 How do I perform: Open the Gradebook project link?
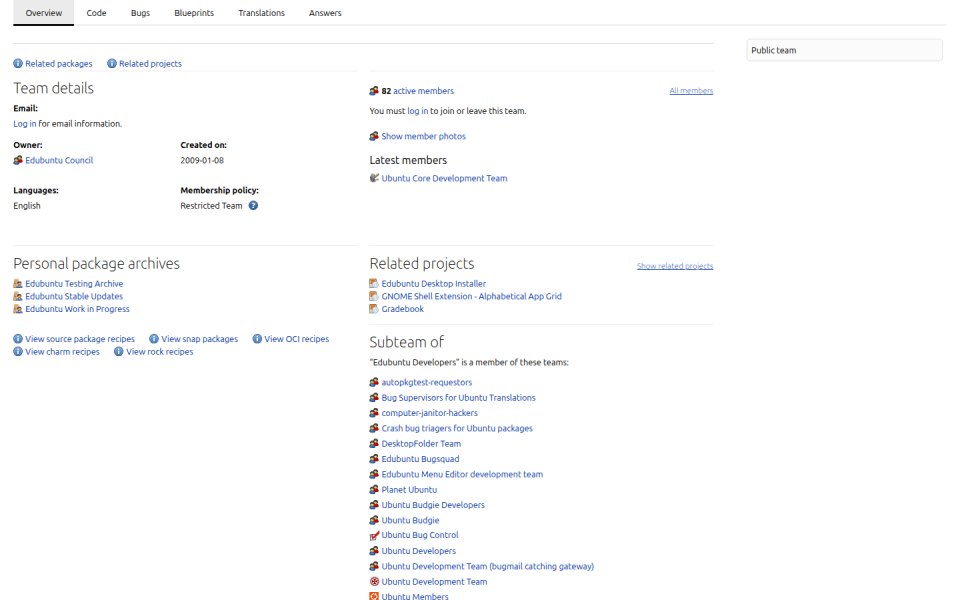pos(402,309)
